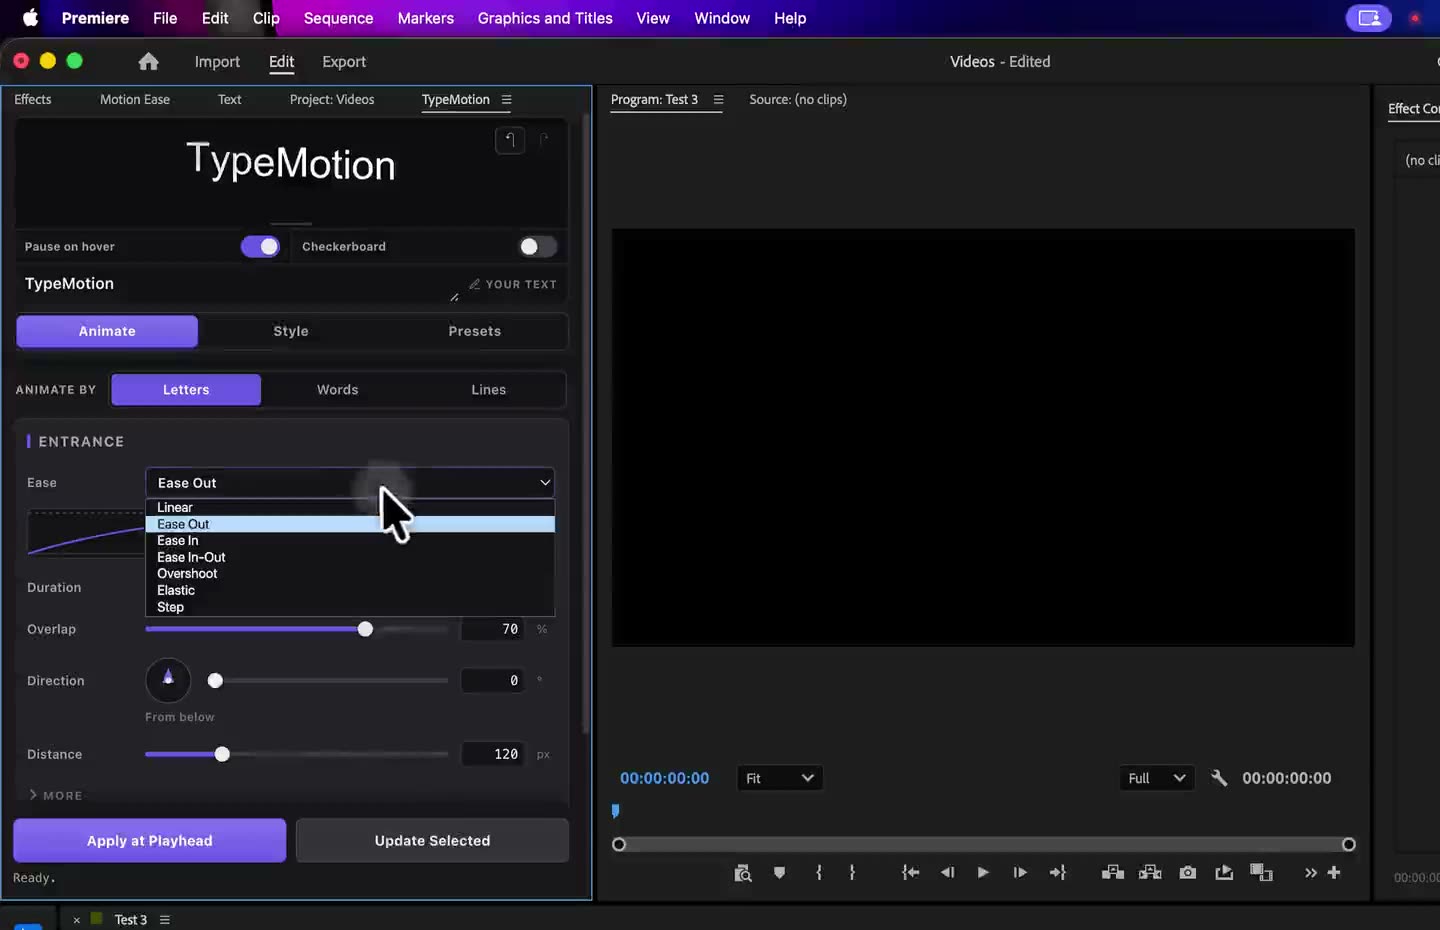This screenshot has width=1440, height=930.
Task: Click Apply at Playhead
Action: point(150,841)
